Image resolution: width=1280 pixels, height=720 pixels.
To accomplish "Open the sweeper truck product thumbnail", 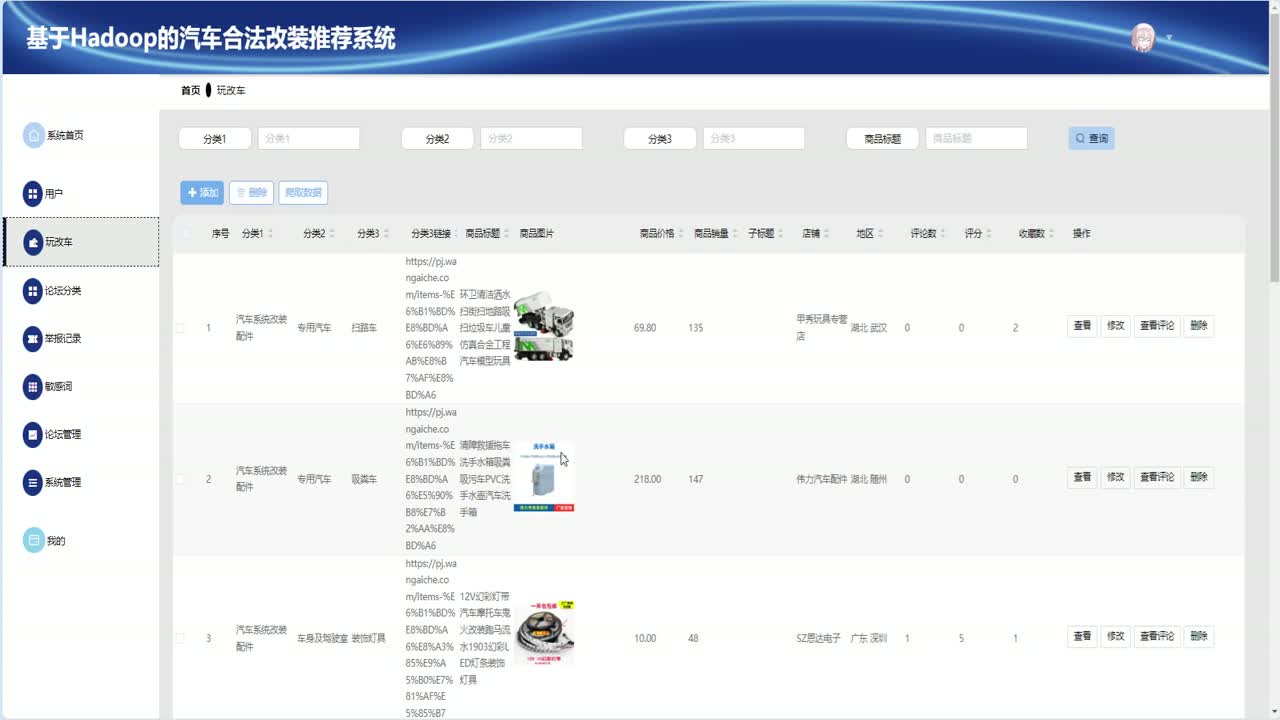I will click(543, 326).
